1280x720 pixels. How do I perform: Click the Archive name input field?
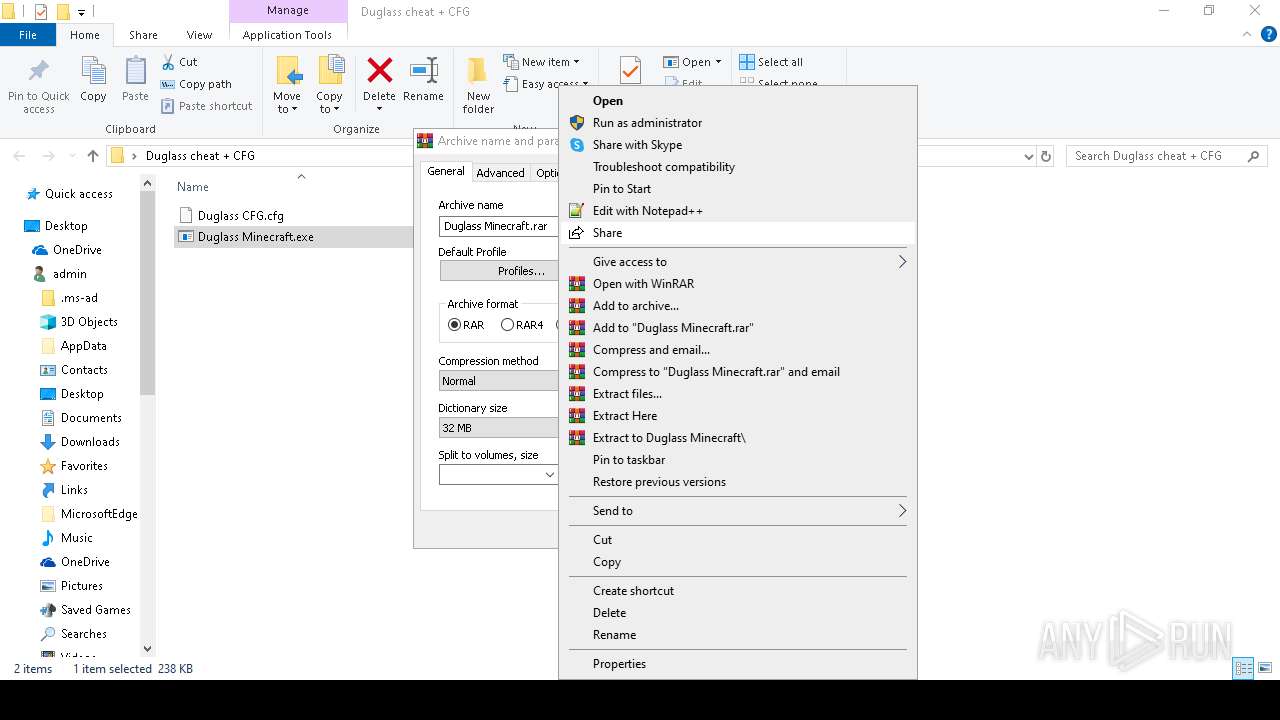pos(498,226)
